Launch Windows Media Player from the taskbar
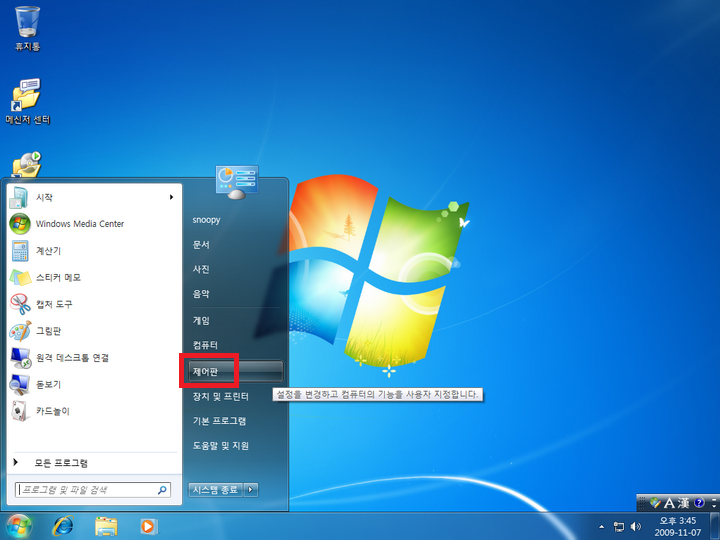 coord(148,526)
